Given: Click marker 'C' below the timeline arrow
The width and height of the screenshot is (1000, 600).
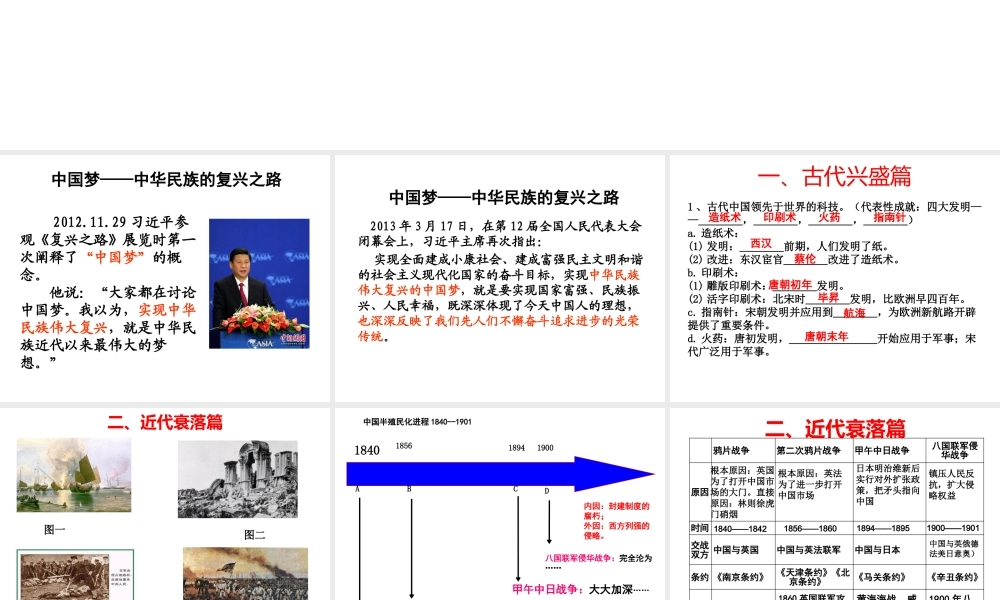Looking at the screenshot, I should click(x=515, y=490).
